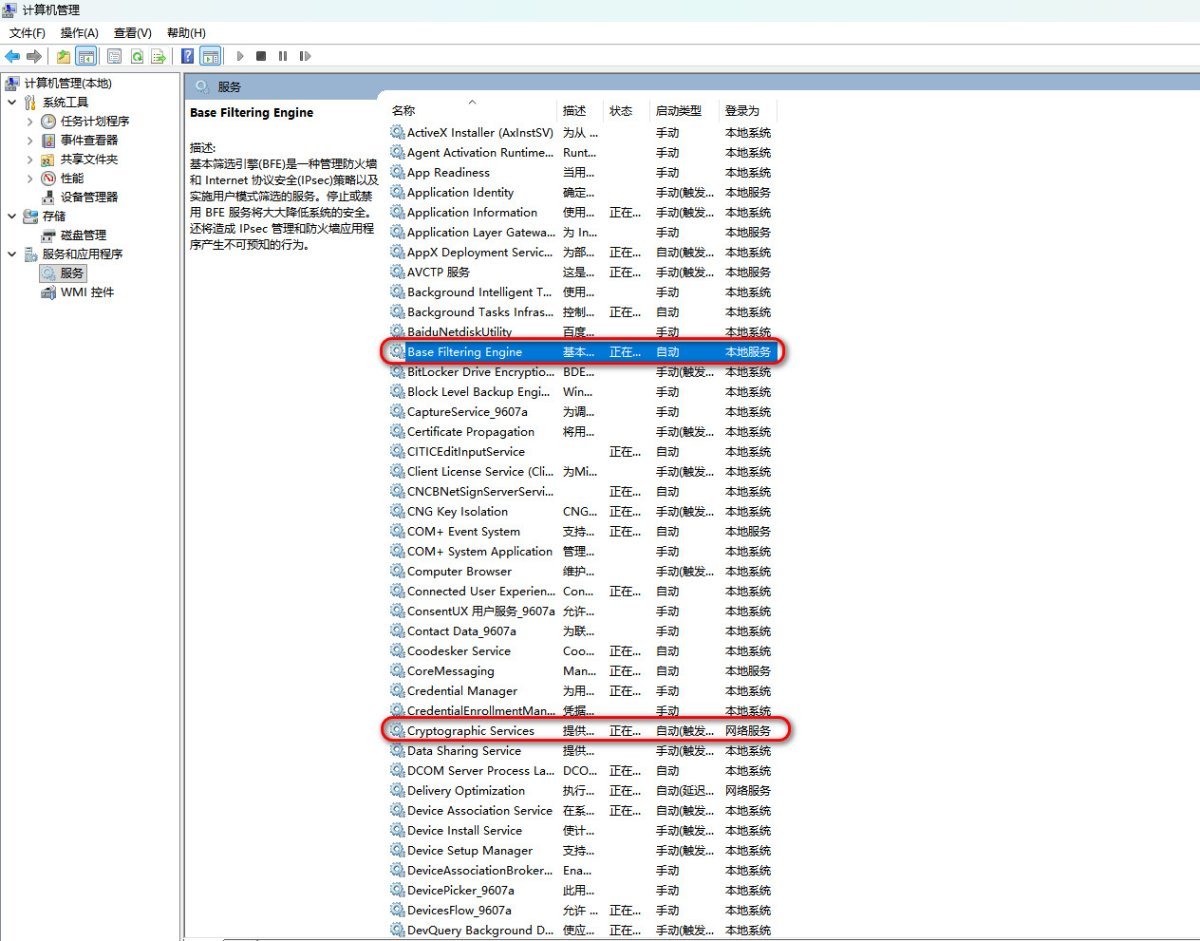Image resolution: width=1200 pixels, height=941 pixels.
Task: Collapse the 系统工具 tree node
Action: [12, 102]
